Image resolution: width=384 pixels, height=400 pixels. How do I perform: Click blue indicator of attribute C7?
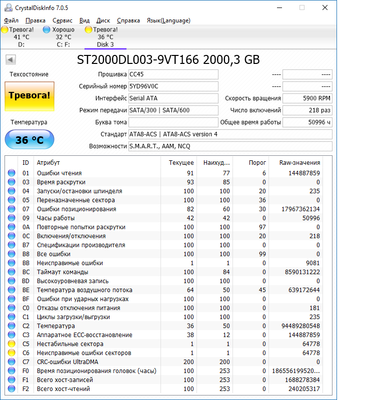11,362
